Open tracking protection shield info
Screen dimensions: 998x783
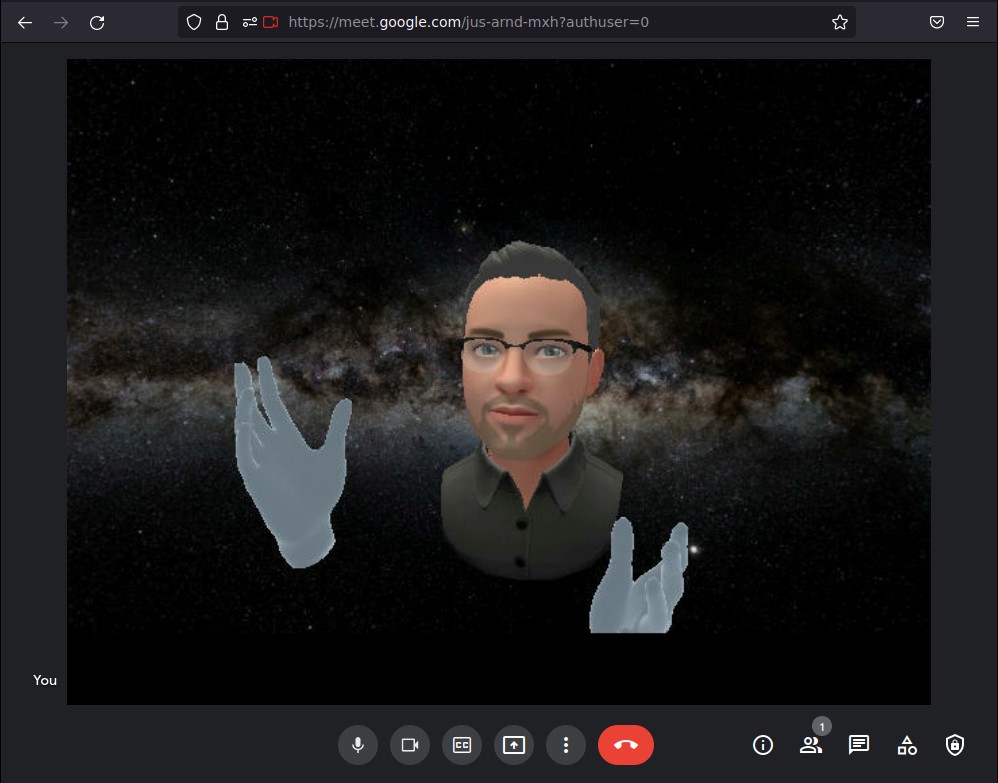click(193, 21)
